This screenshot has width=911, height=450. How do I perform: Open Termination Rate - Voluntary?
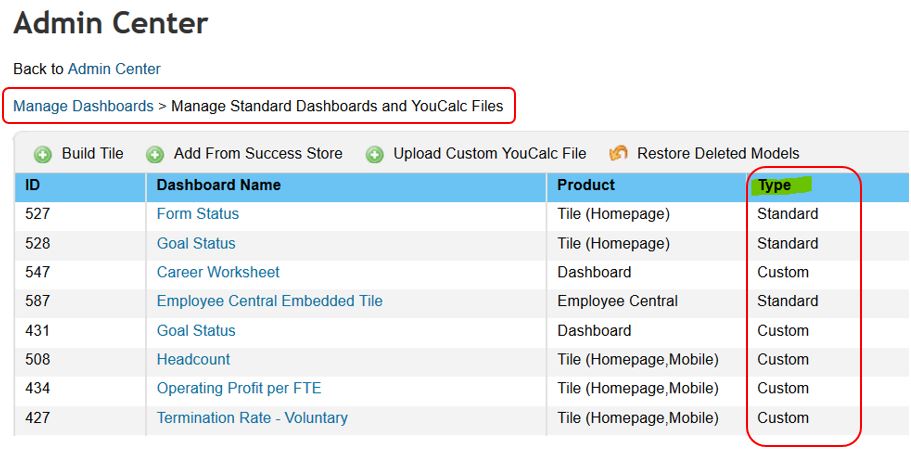[x=252, y=417]
